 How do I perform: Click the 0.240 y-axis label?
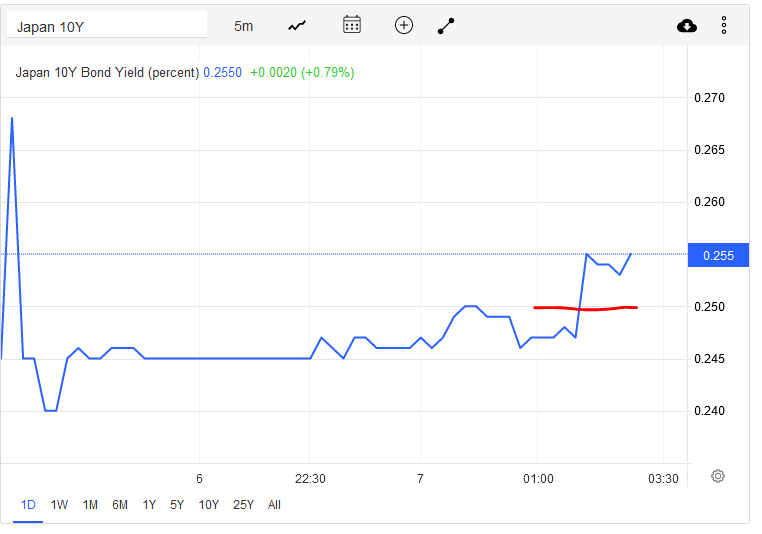[709, 411]
